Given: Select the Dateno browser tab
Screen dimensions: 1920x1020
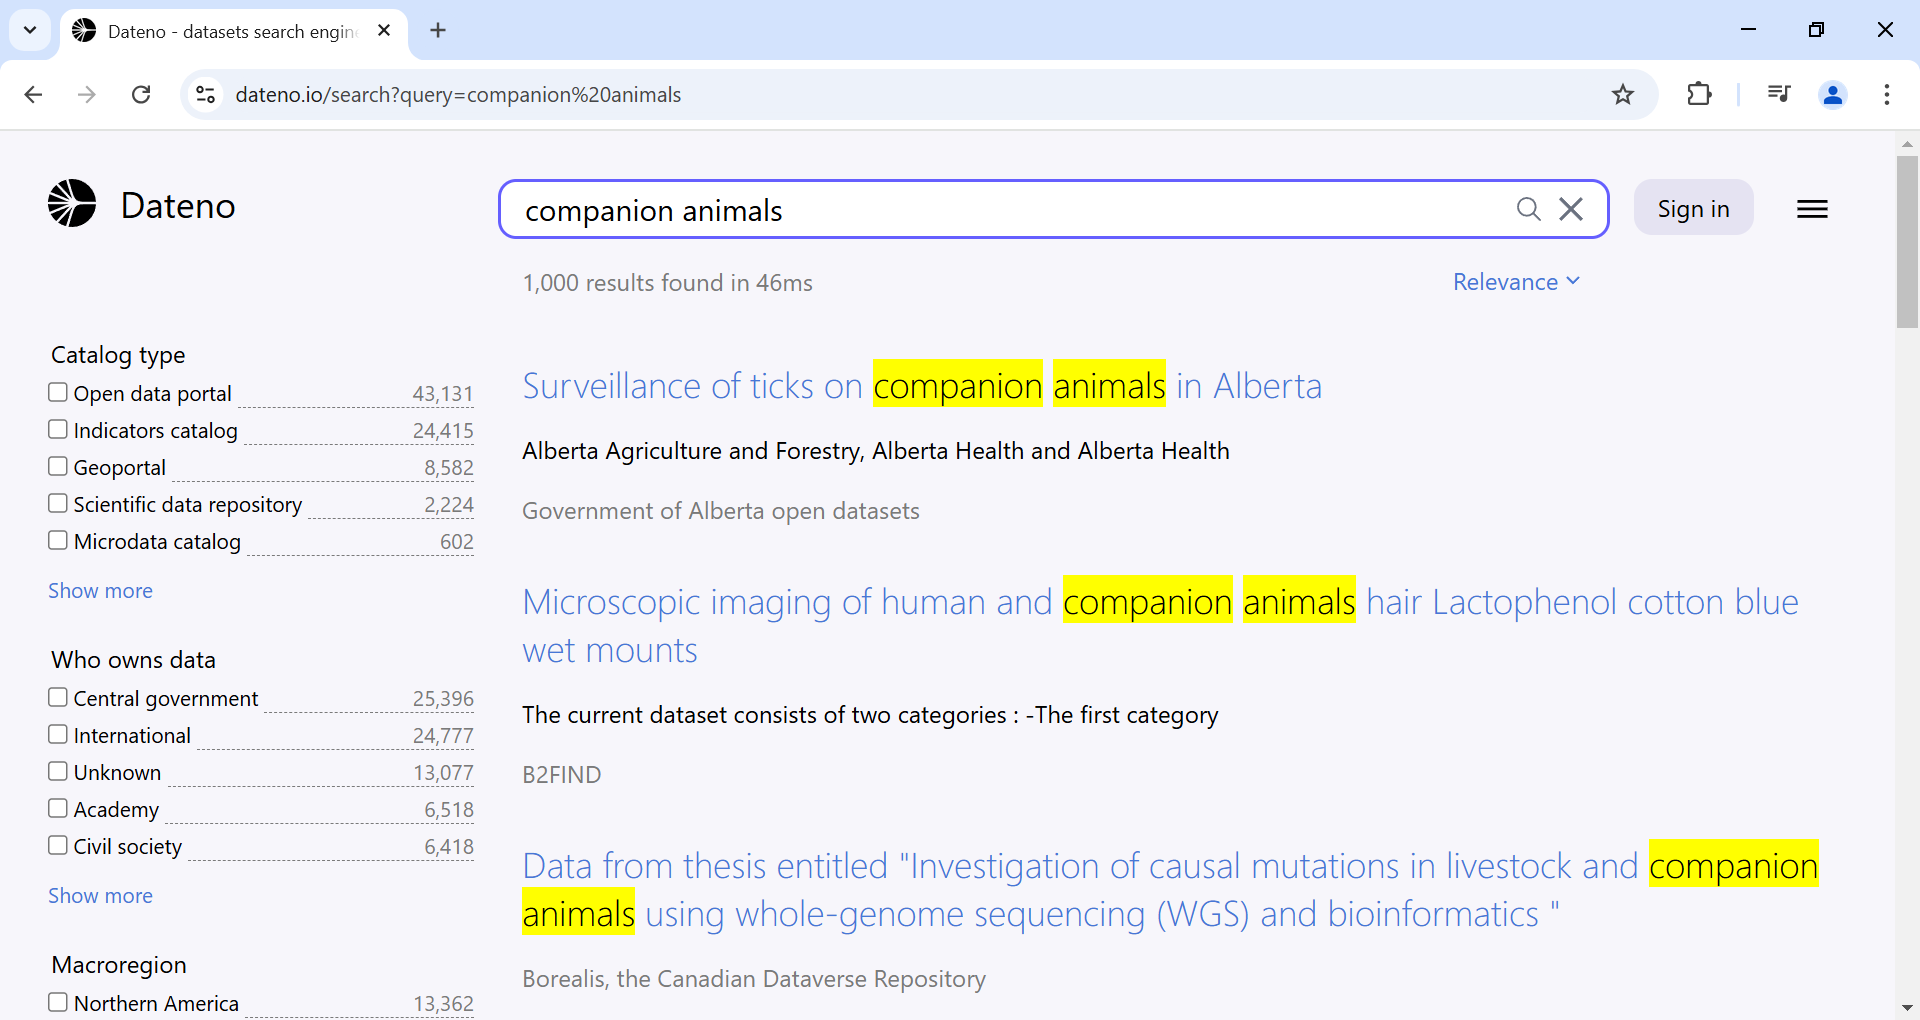Looking at the screenshot, I should 232,31.
